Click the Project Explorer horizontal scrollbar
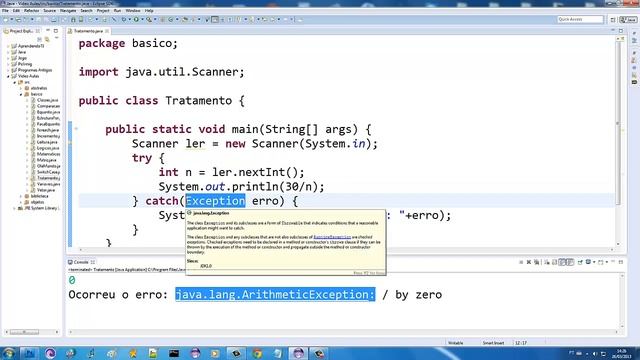 tap(24, 332)
